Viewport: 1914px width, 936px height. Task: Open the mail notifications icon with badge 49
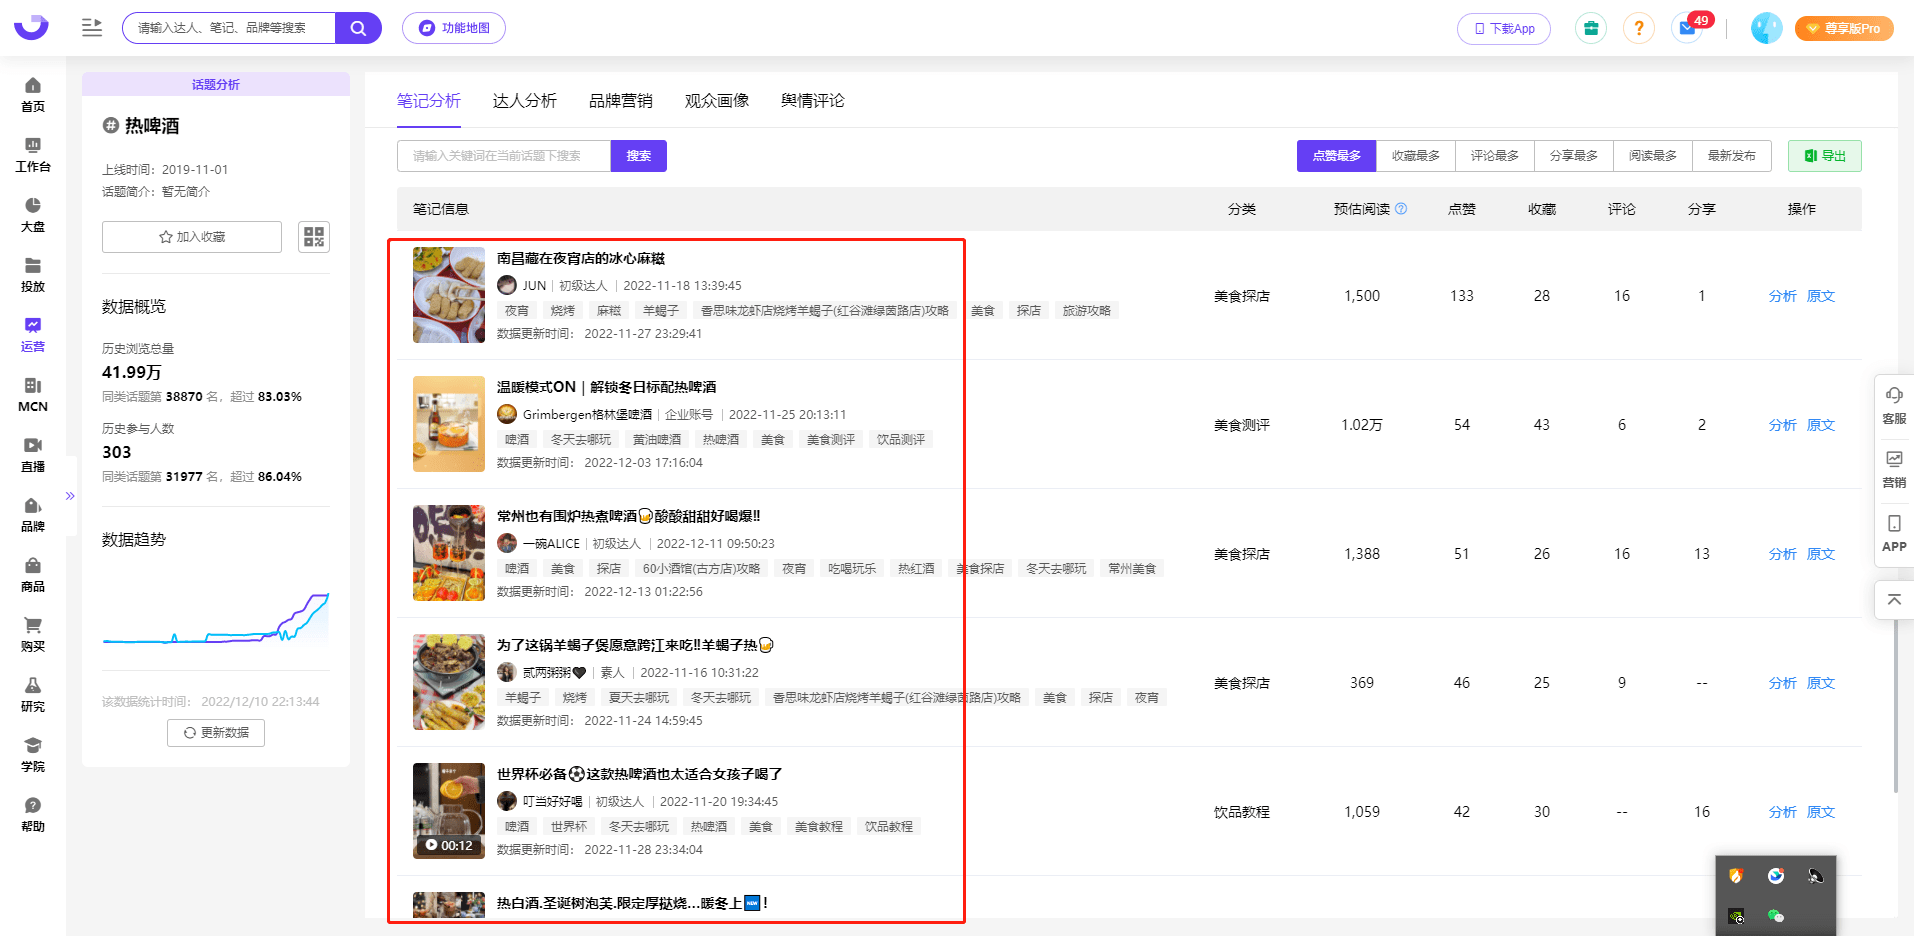(1688, 28)
